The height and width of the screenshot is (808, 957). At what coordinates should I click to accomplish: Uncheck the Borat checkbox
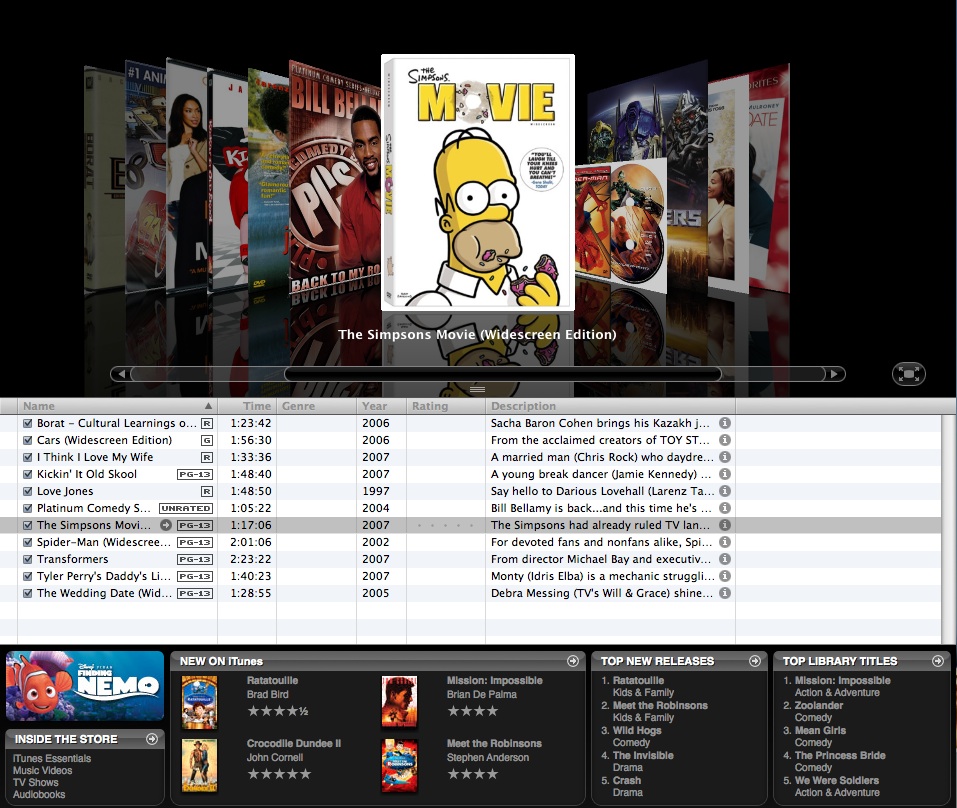coord(27,423)
